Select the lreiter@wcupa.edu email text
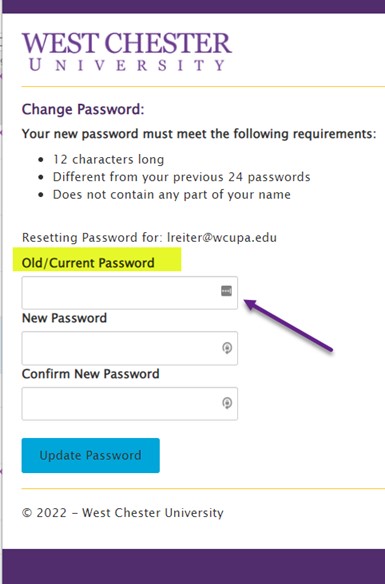 222,238
